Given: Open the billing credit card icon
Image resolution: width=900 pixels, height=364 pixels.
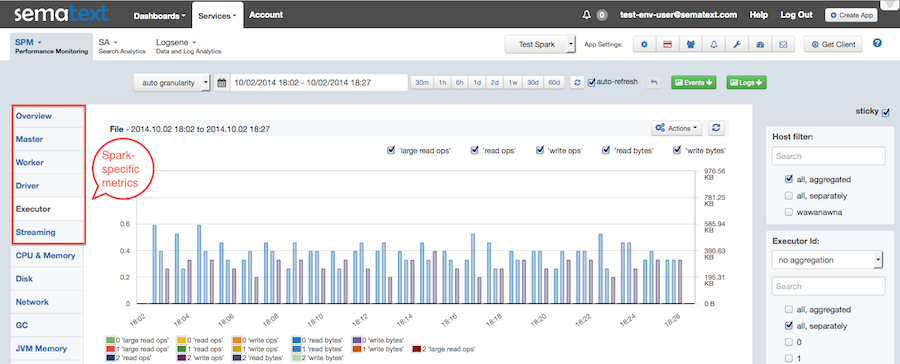Looking at the screenshot, I should coord(668,45).
